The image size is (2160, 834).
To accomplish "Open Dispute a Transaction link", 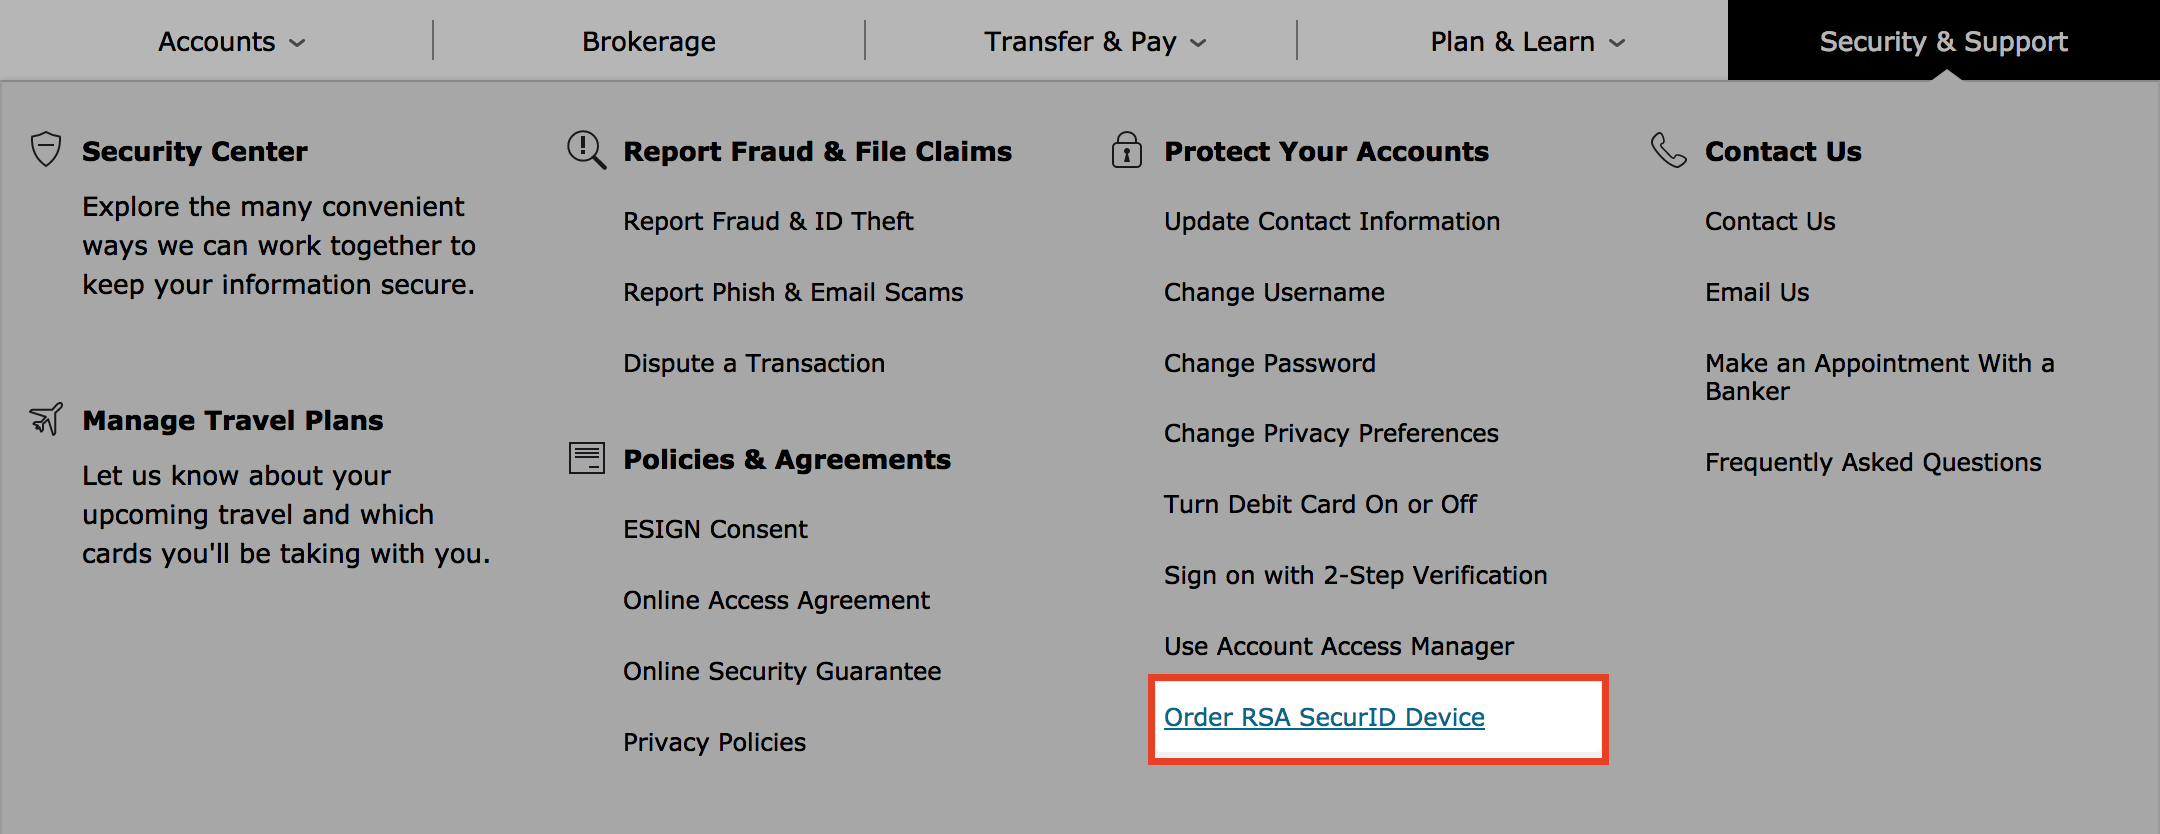I will 754,363.
